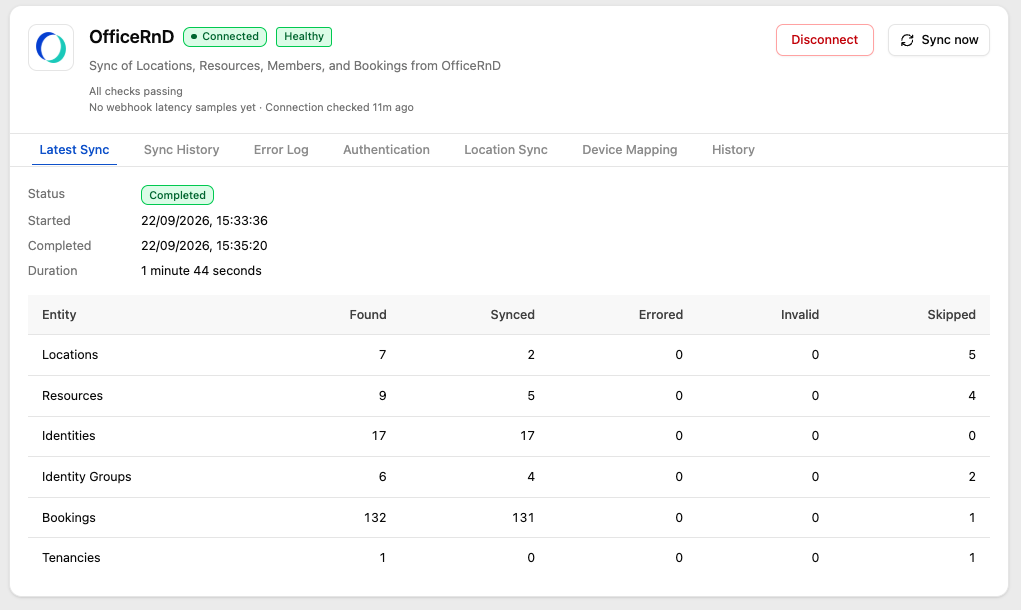Click the Errored column header
Screen dimensions: 1021x610
660,314
